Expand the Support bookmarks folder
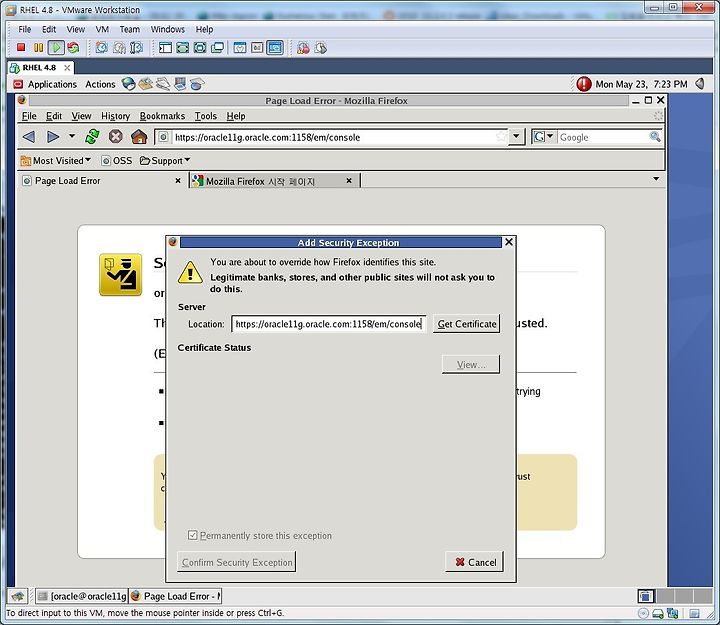720x625 pixels. coord(165,161)
